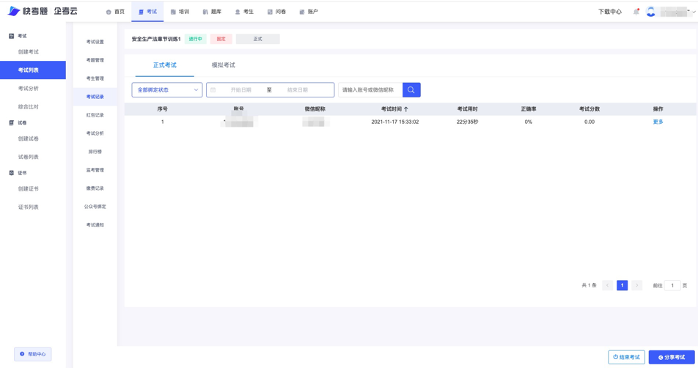Image resolution: width=698 pixels, height=368 pixels.
Task: Click the blue search magnifier button
Action: (x=411, y=90)
